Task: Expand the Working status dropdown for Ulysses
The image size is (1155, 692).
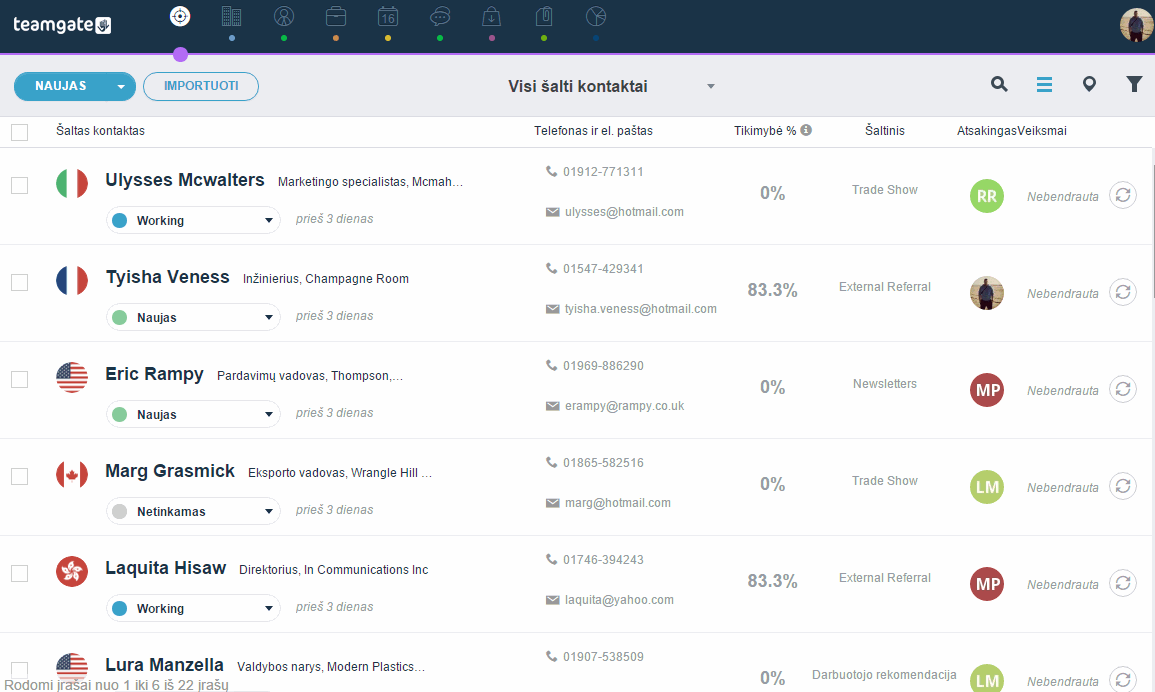Action: click(x=193, y=220)
